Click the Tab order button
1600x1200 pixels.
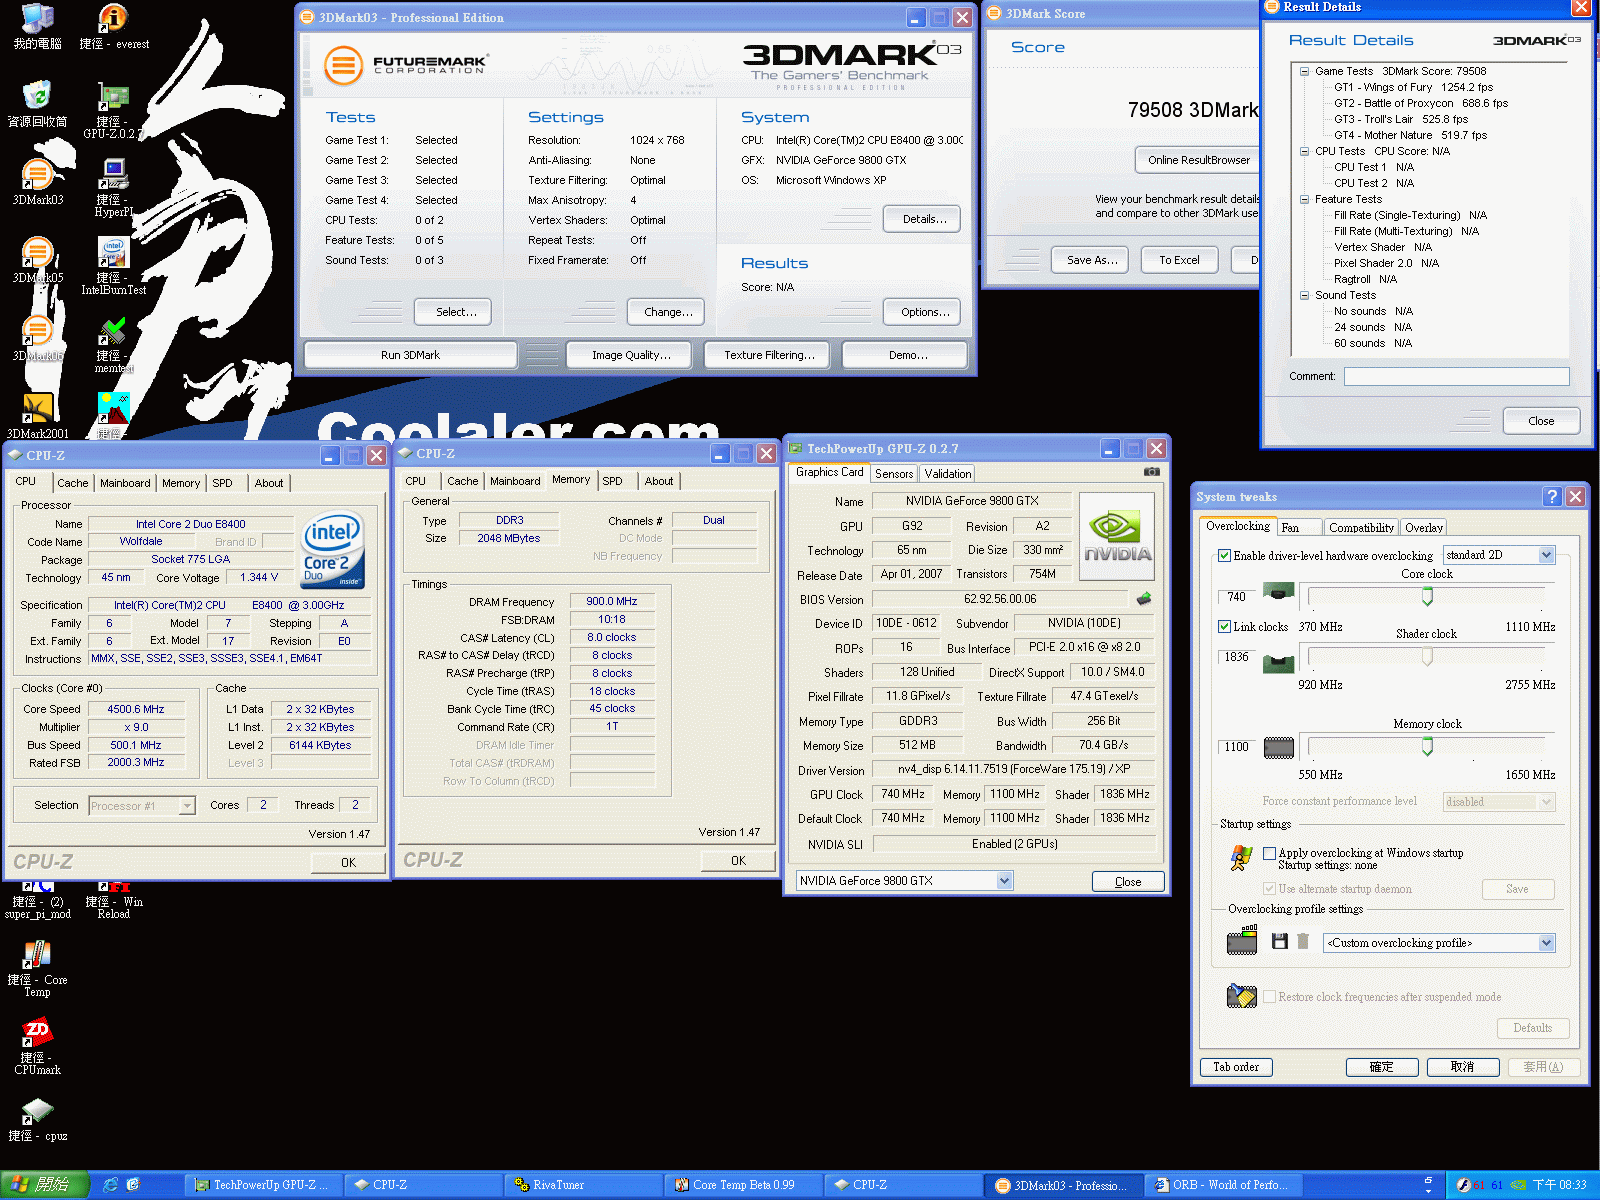(x=1236, y=1067)
